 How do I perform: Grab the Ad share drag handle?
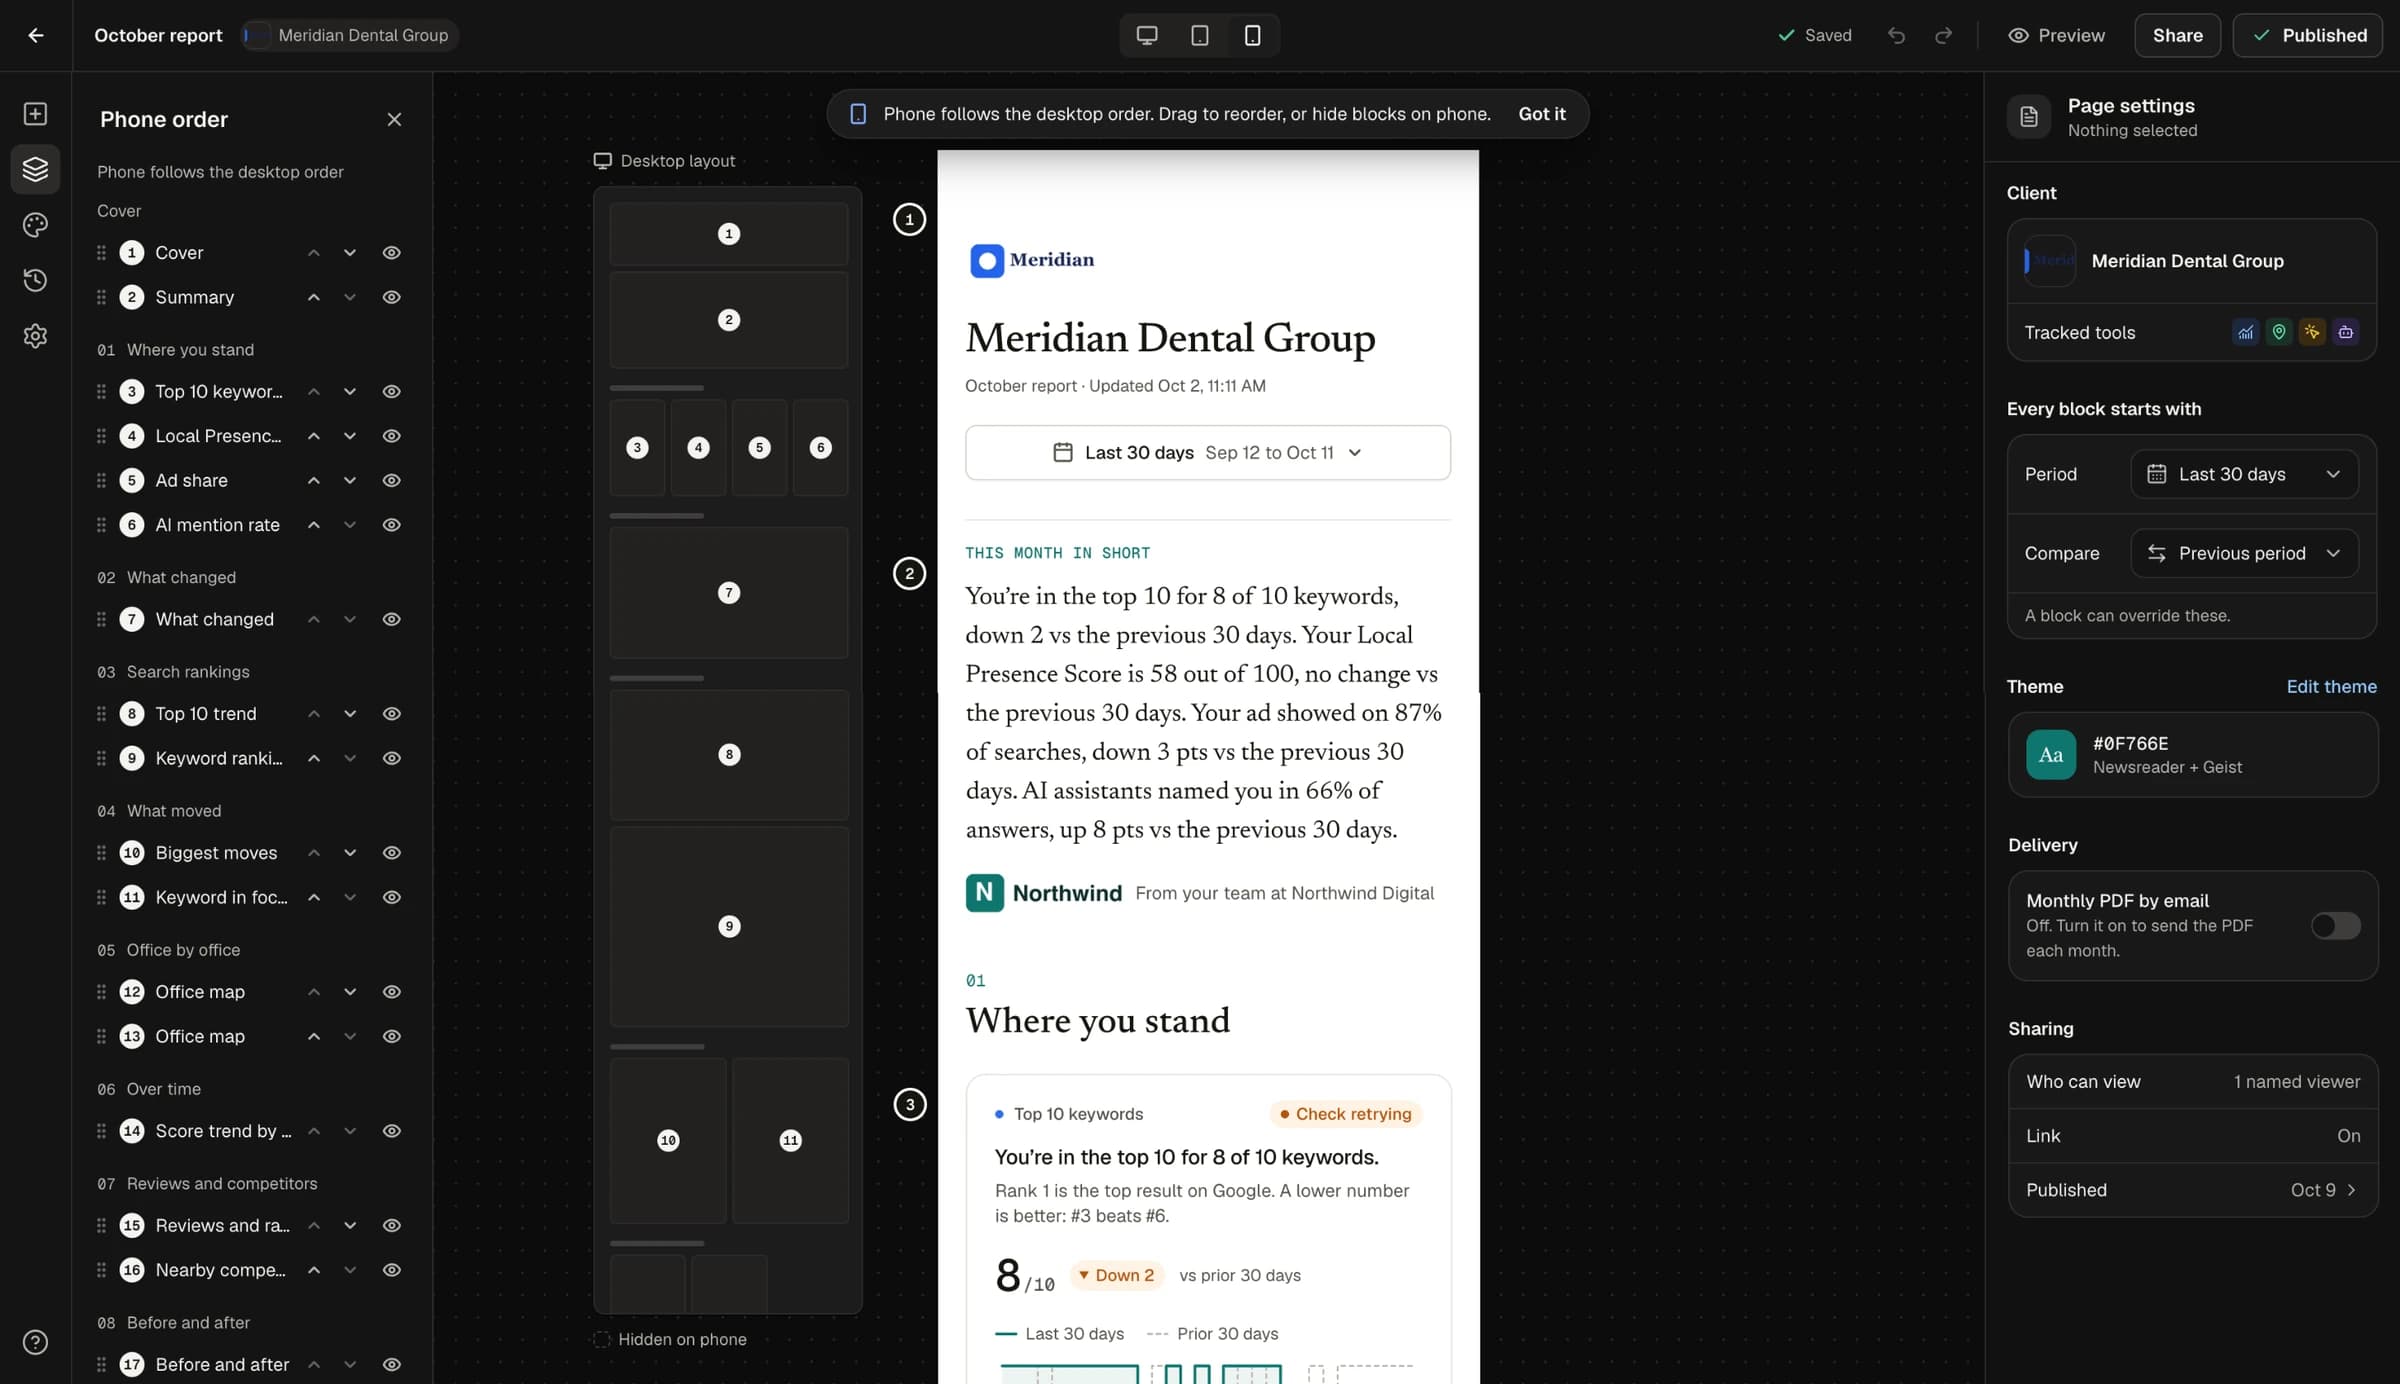click(x=101, y=481)
